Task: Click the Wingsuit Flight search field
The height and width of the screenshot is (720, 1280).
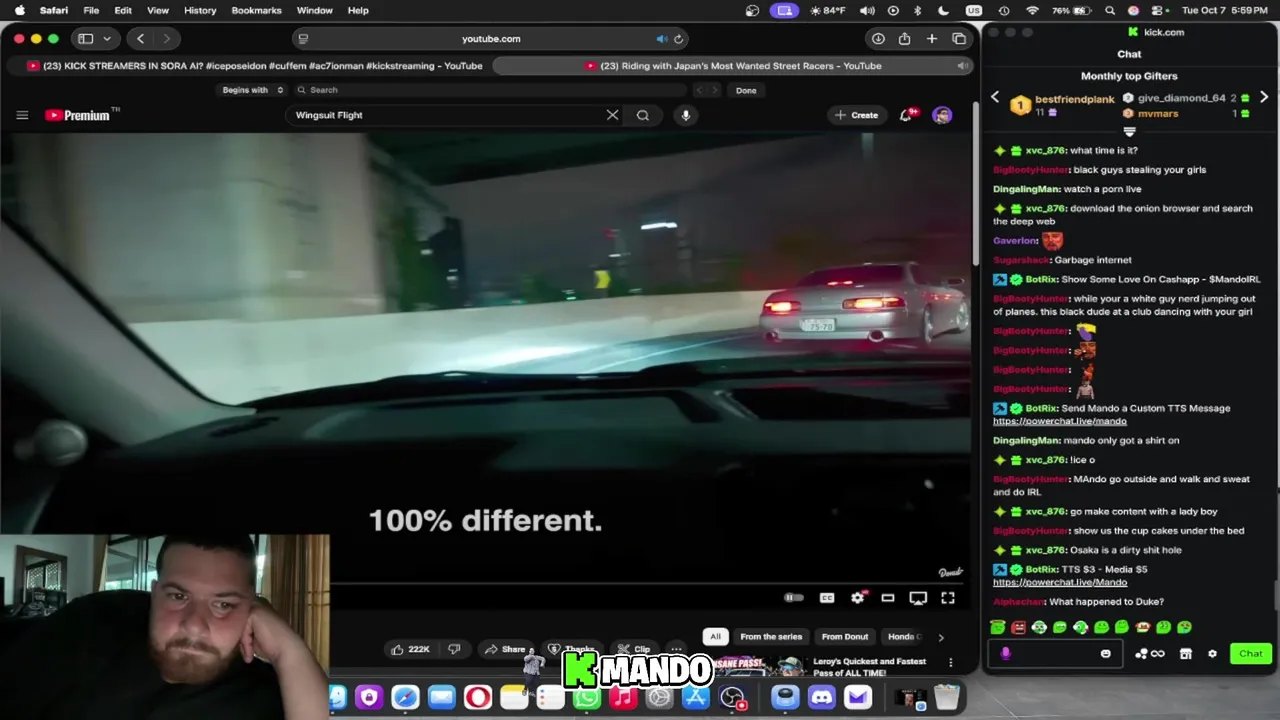Action: tap(445, 115)
